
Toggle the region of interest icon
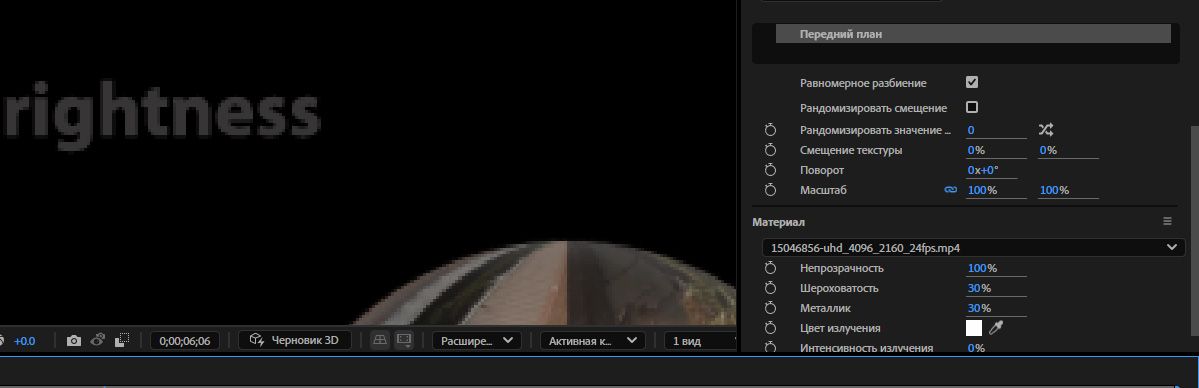(122, 341)
